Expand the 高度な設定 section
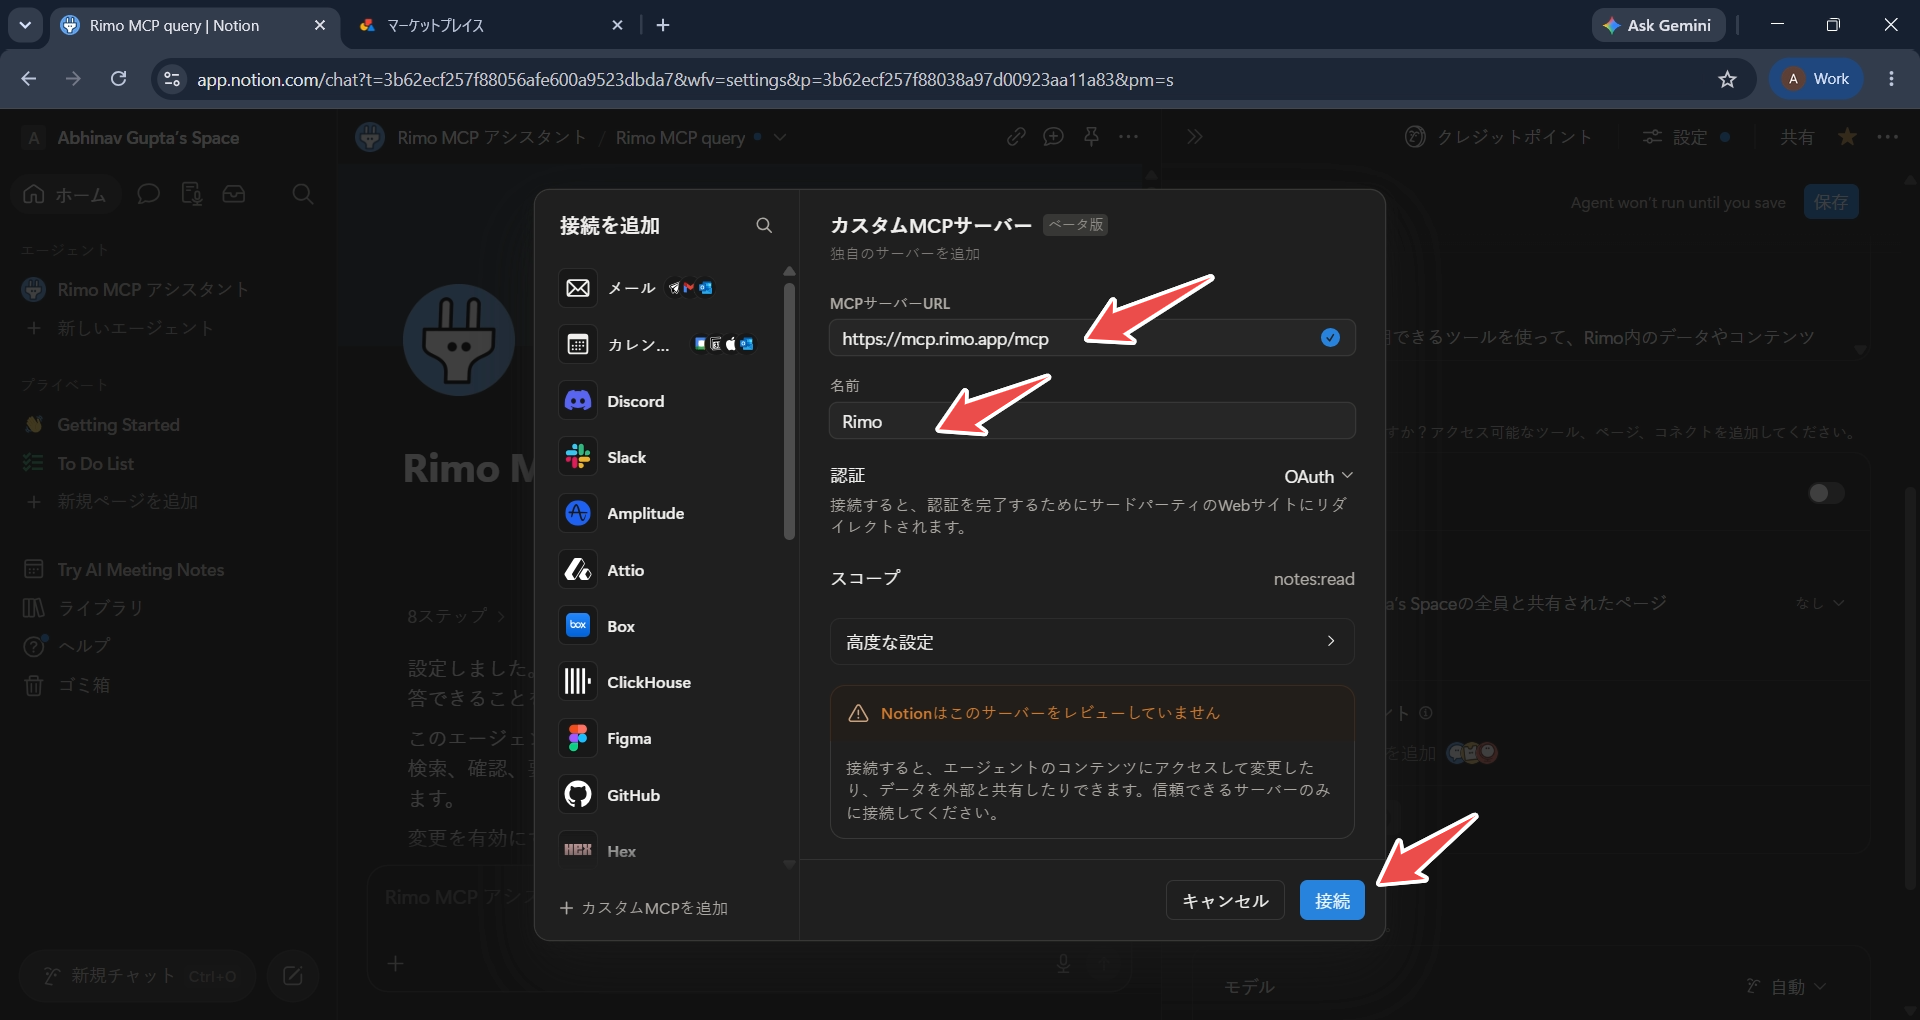This screenshot has width=1920, height=1020. click(x=1092, y=642)
